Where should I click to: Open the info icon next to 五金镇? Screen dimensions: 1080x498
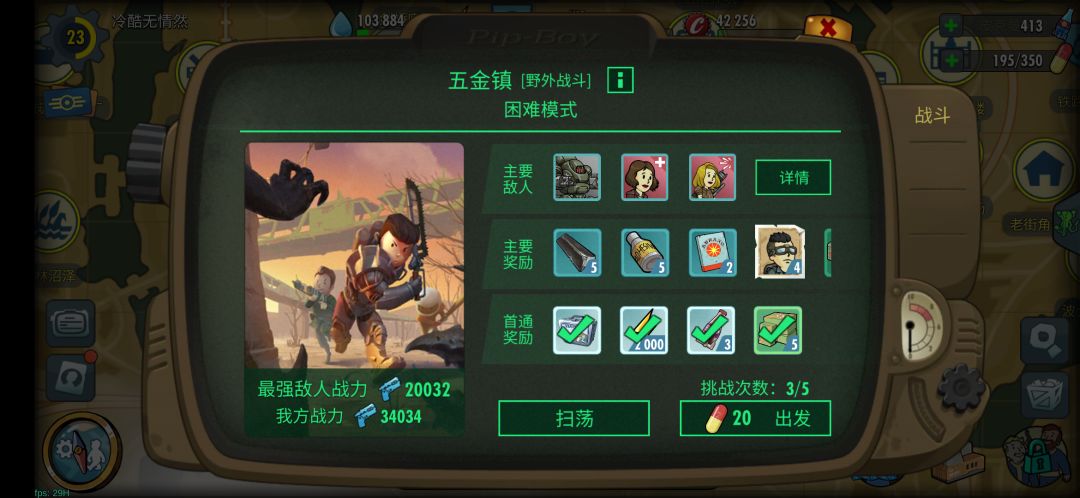tap(620, 81)
